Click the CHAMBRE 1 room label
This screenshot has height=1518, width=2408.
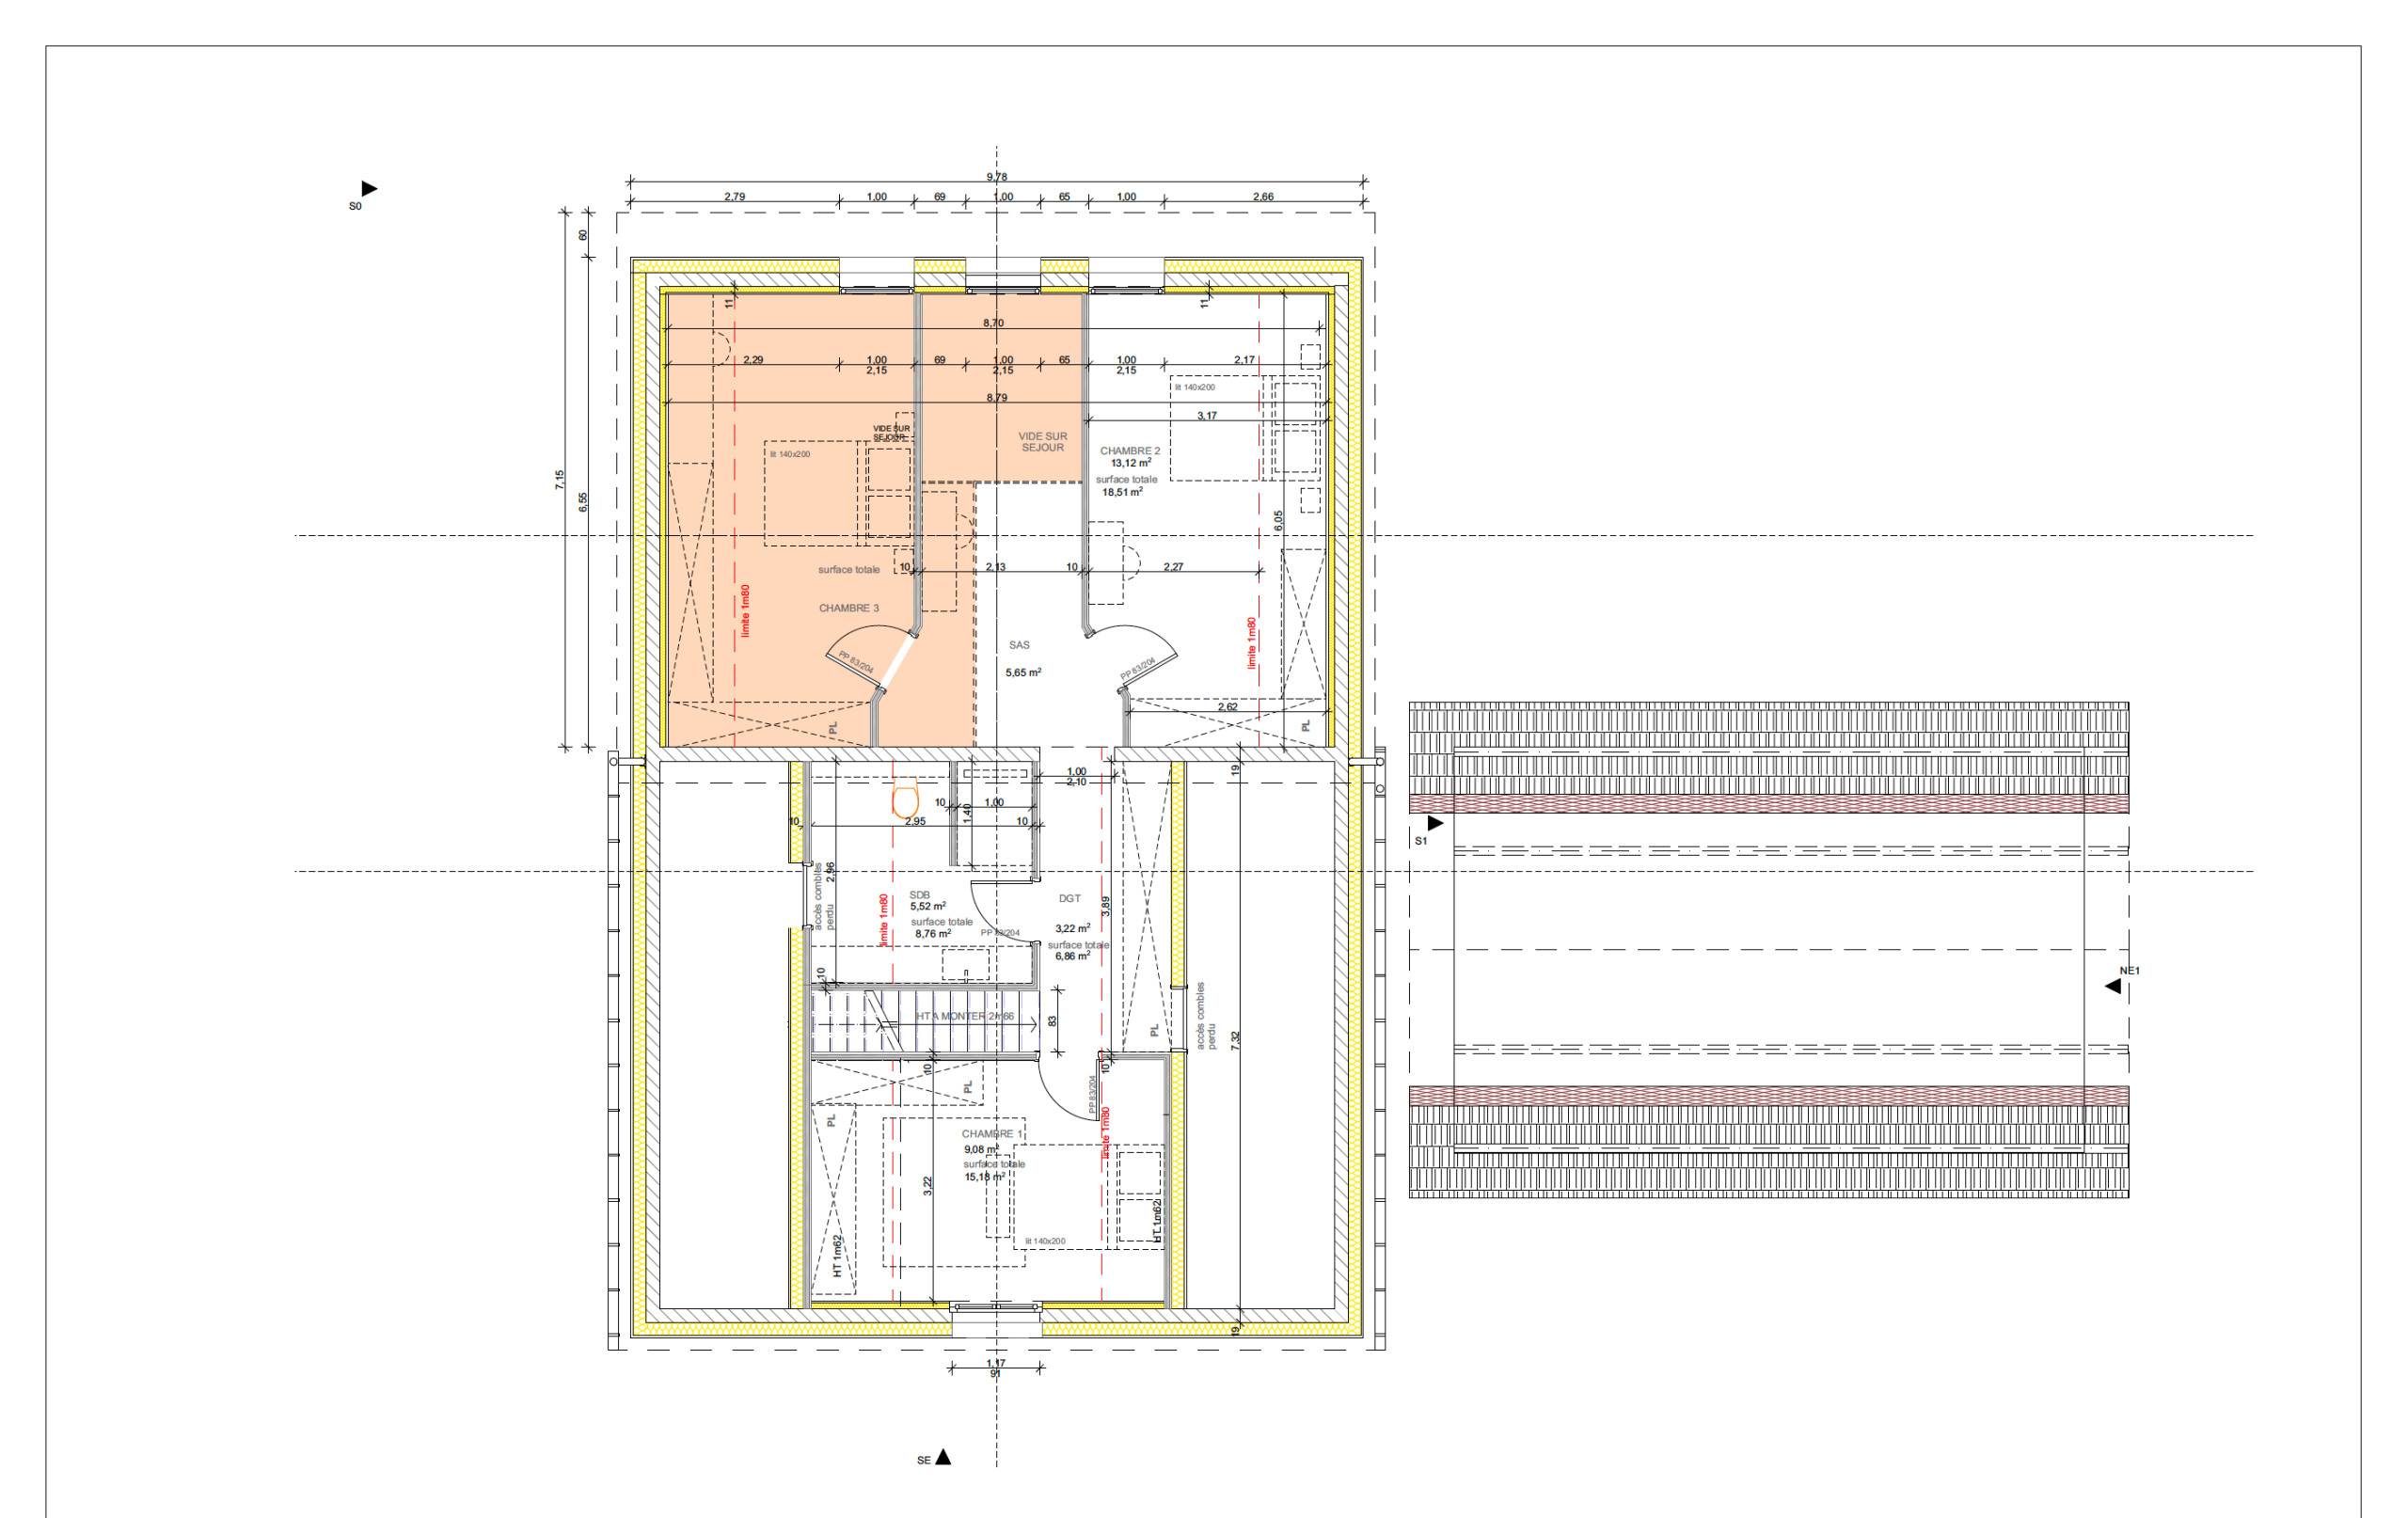992,1134
